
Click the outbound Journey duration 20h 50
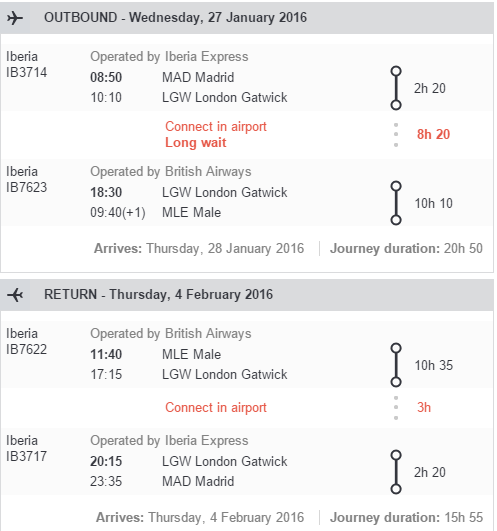point(406,249)
